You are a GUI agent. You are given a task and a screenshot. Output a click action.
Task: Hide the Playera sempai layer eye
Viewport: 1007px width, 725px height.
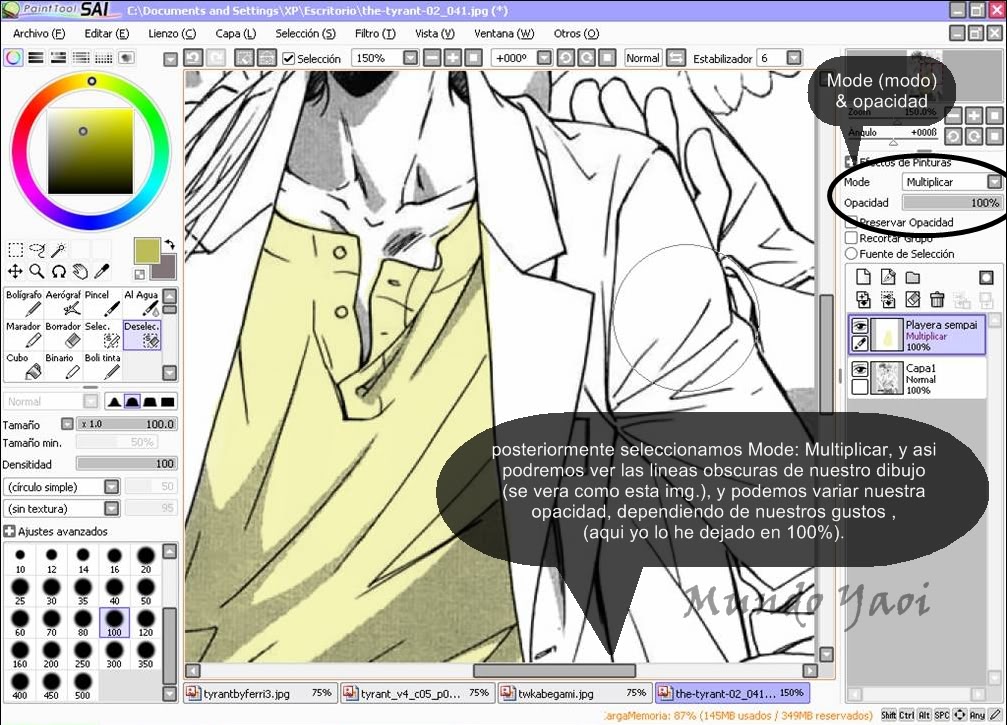(859, 326)
